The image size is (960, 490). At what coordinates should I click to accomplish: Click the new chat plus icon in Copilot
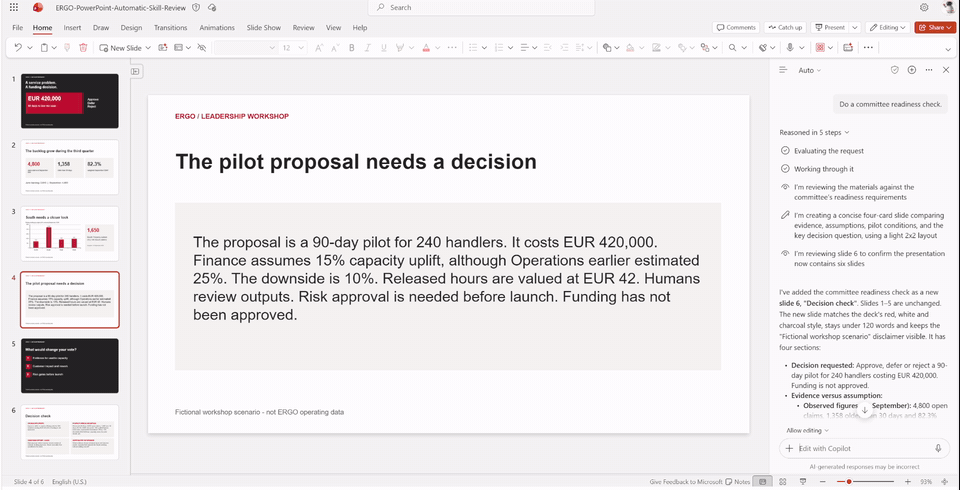click(x=912, y=70)
